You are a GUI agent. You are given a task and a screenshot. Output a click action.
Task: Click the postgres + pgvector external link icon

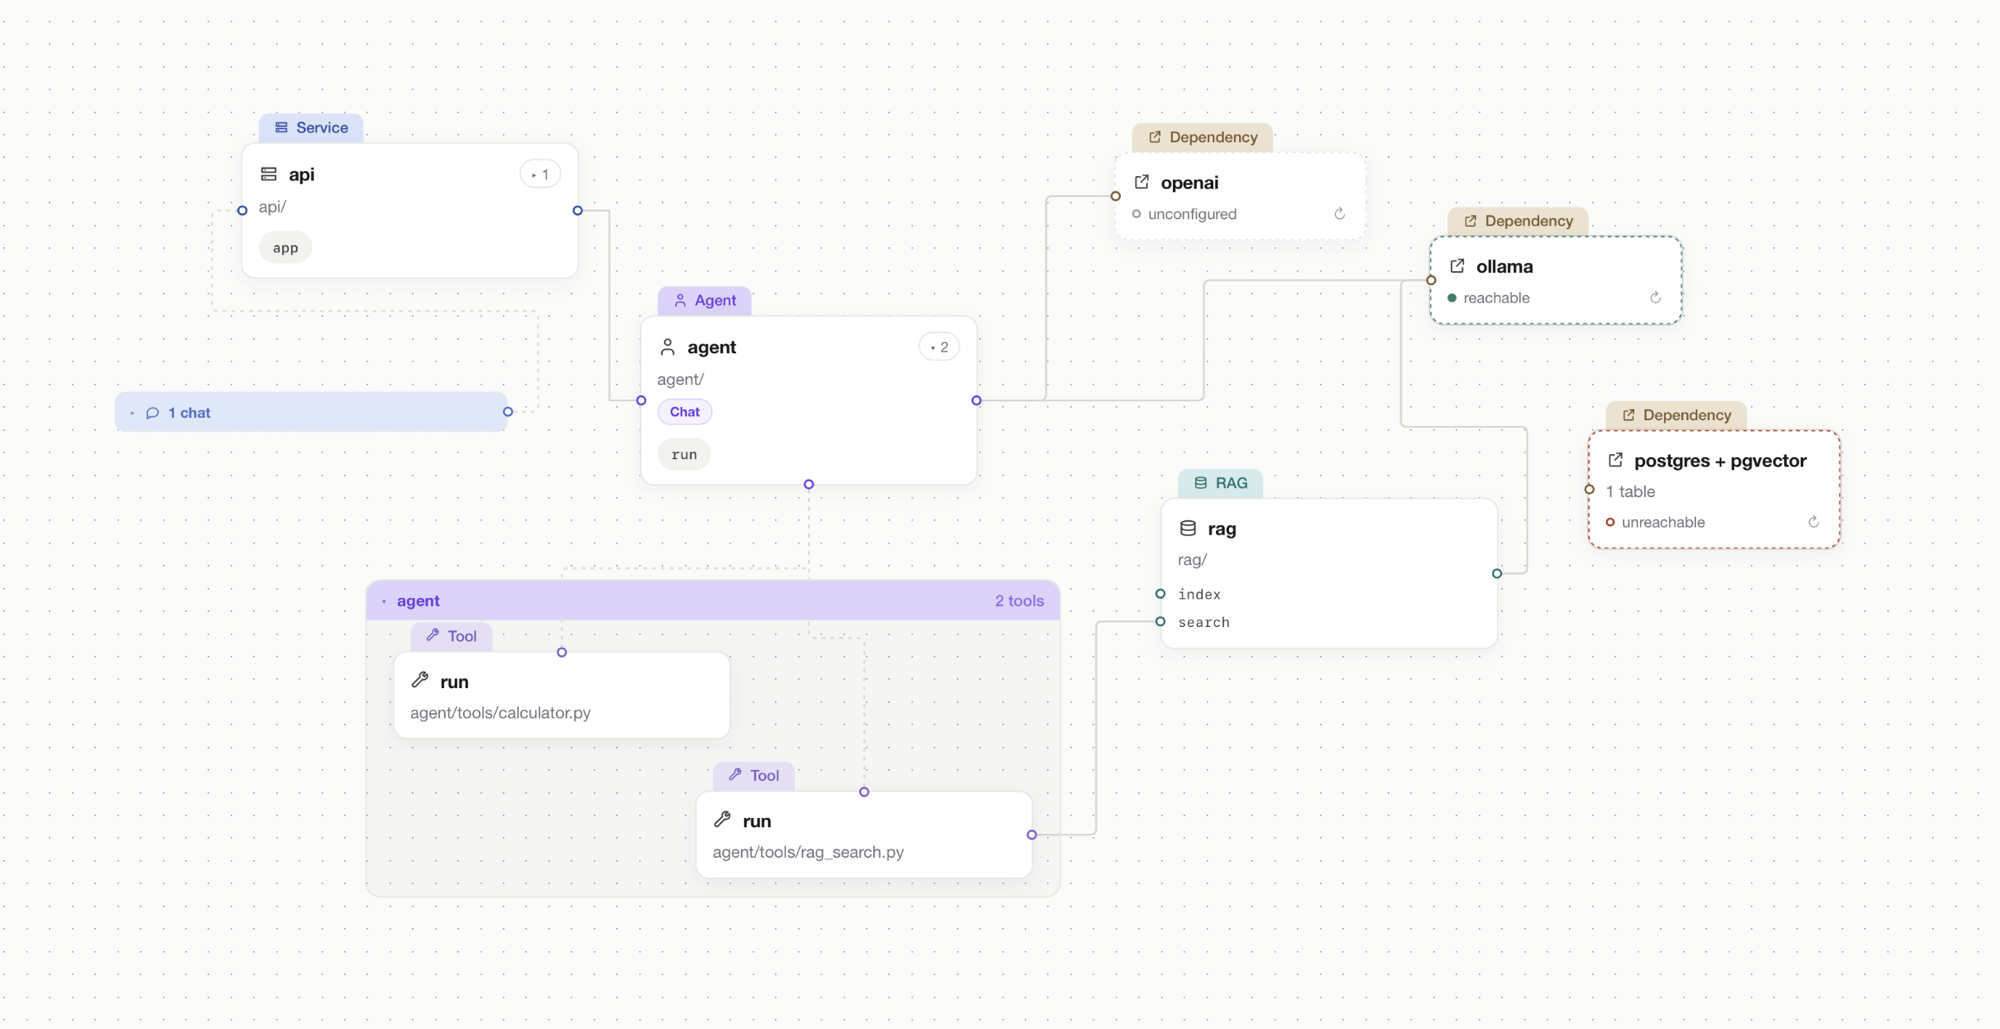pyautogui.click(x=1615, y=460)
